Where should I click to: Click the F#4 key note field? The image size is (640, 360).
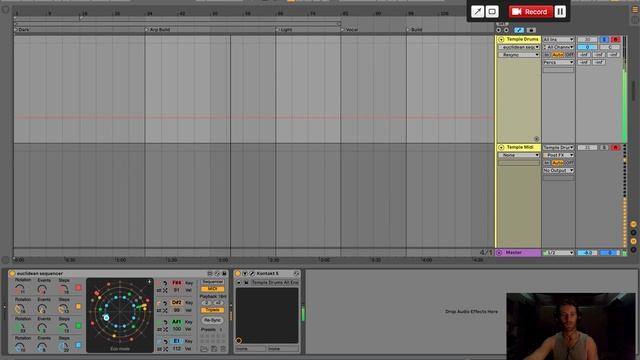[x=176, y=282]
